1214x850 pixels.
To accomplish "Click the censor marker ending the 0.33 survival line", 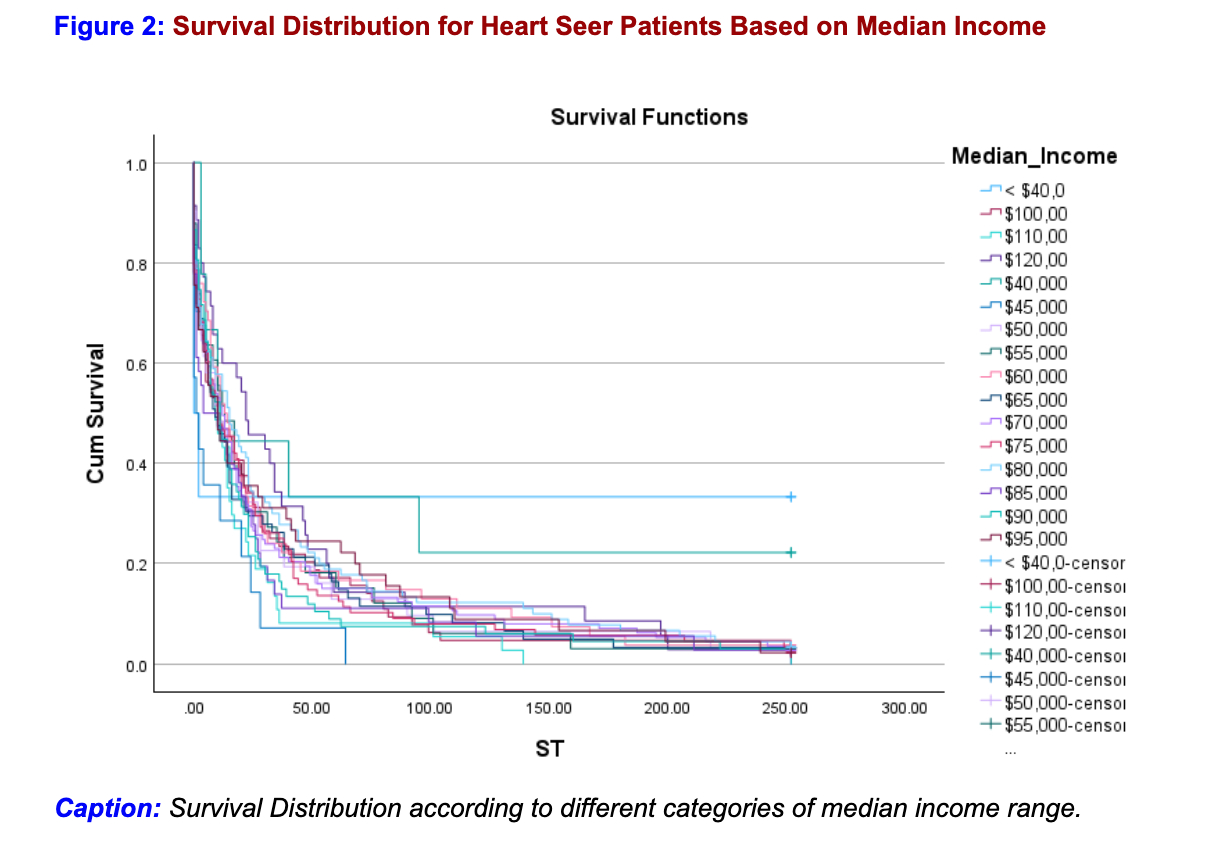I will (791, 496).
